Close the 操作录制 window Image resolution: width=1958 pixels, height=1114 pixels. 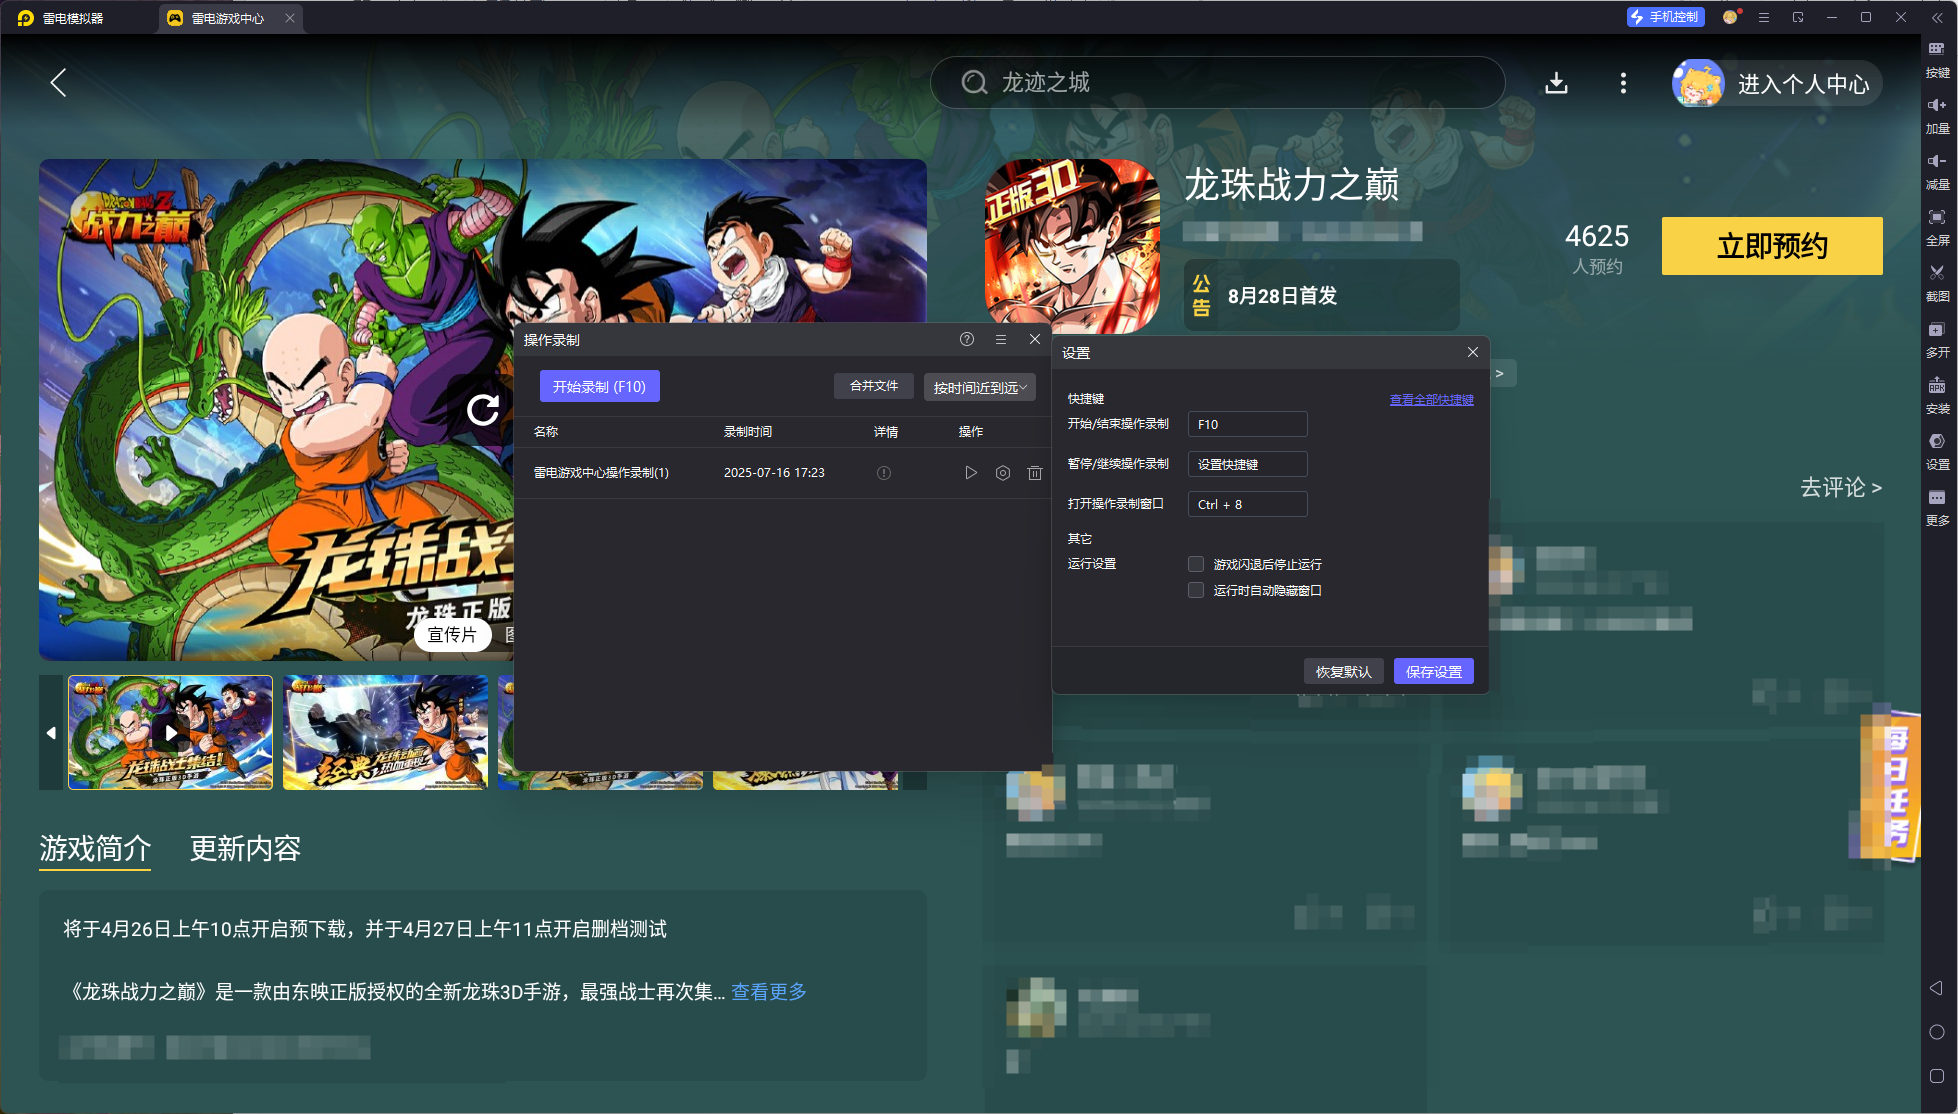(1035, 339)
